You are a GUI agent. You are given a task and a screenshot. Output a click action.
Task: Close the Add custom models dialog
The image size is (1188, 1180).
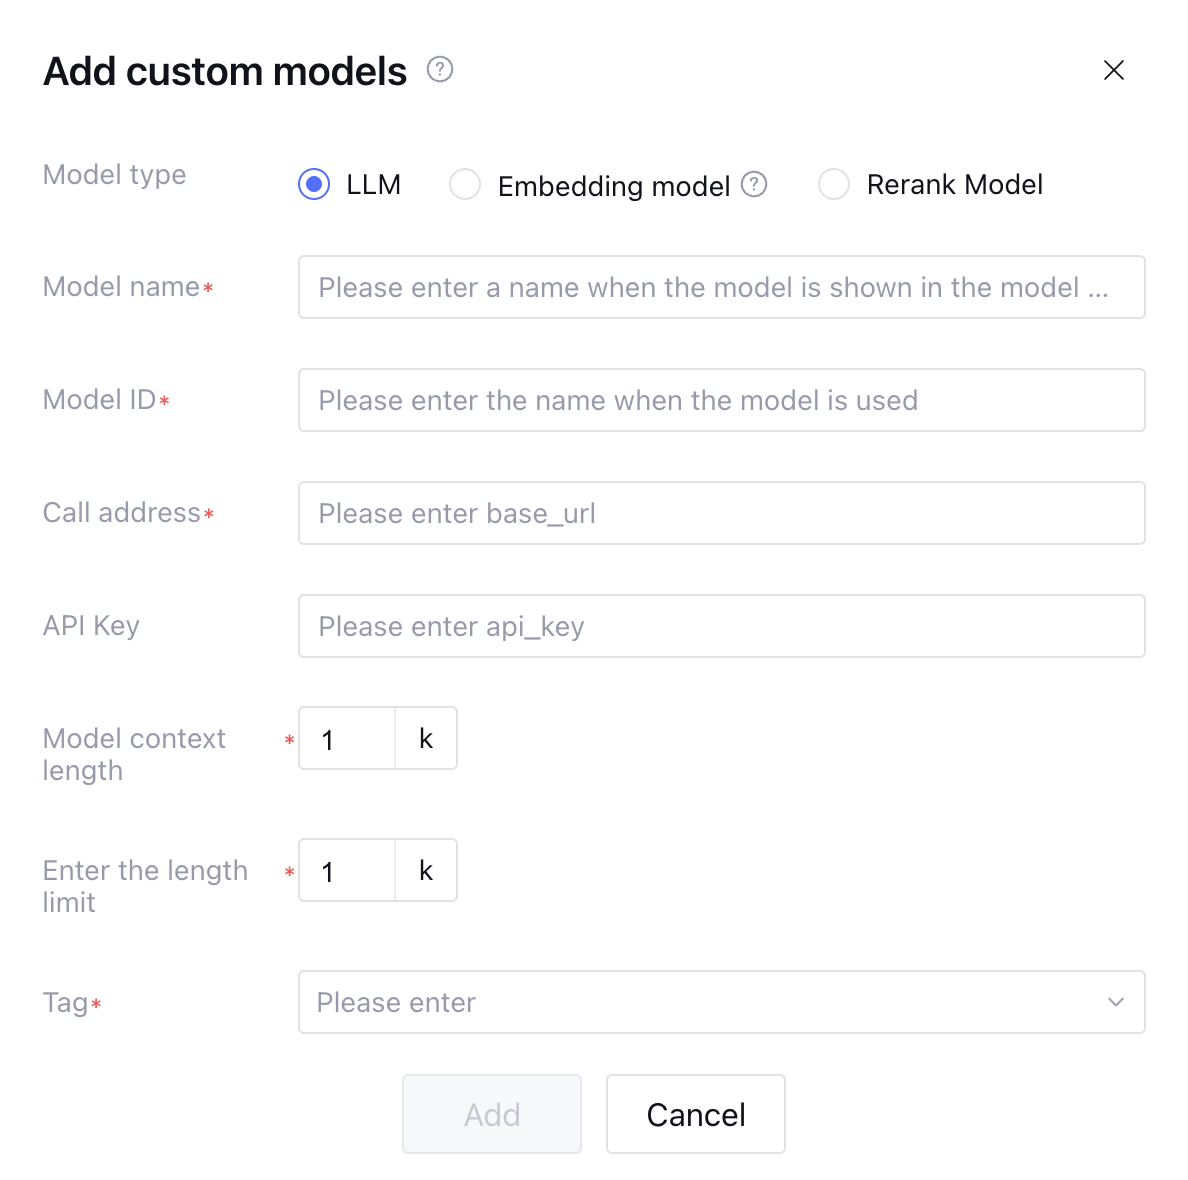(x=1113, y=70)
